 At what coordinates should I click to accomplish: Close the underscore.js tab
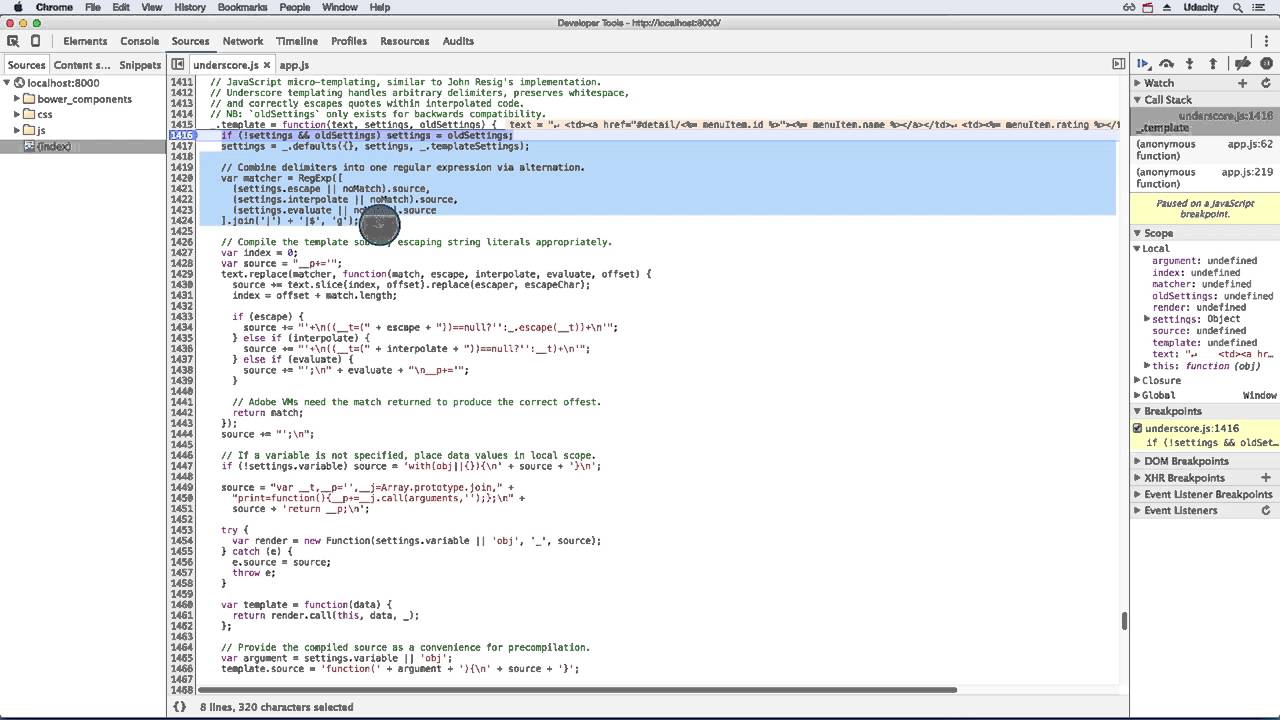(267, 65)
